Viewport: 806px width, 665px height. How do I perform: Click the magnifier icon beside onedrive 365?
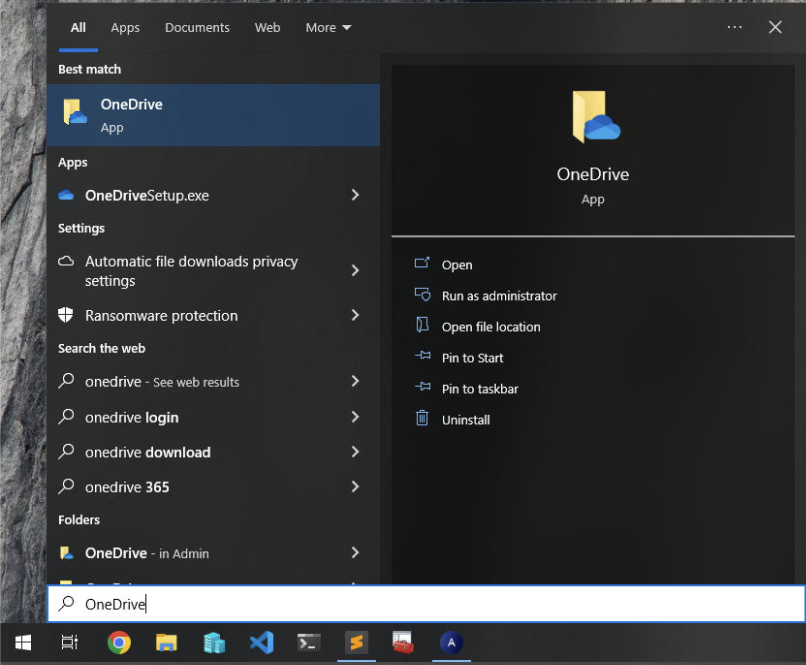[x=66, y=486]
